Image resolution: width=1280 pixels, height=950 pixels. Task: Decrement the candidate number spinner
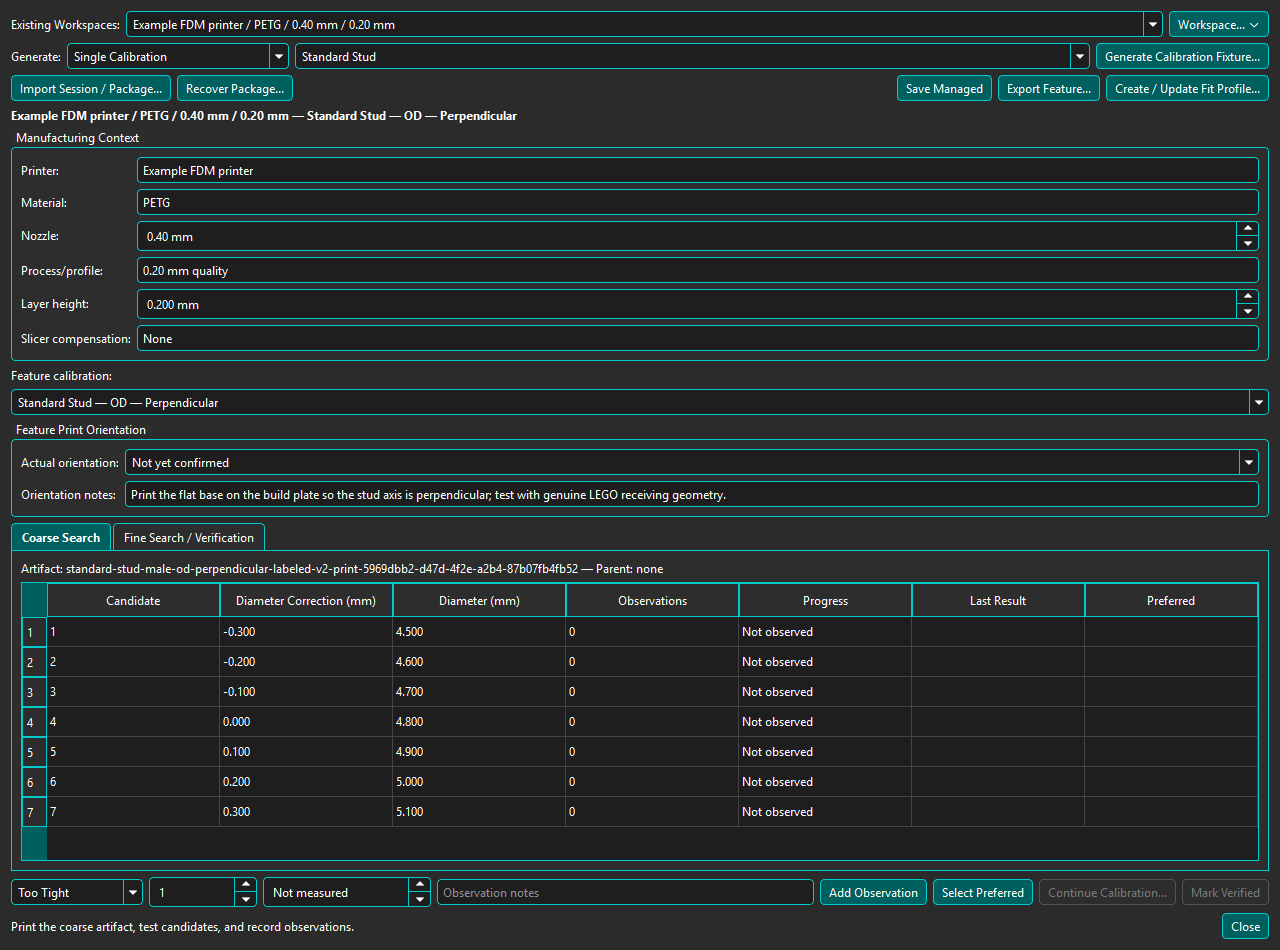[245, 899]
